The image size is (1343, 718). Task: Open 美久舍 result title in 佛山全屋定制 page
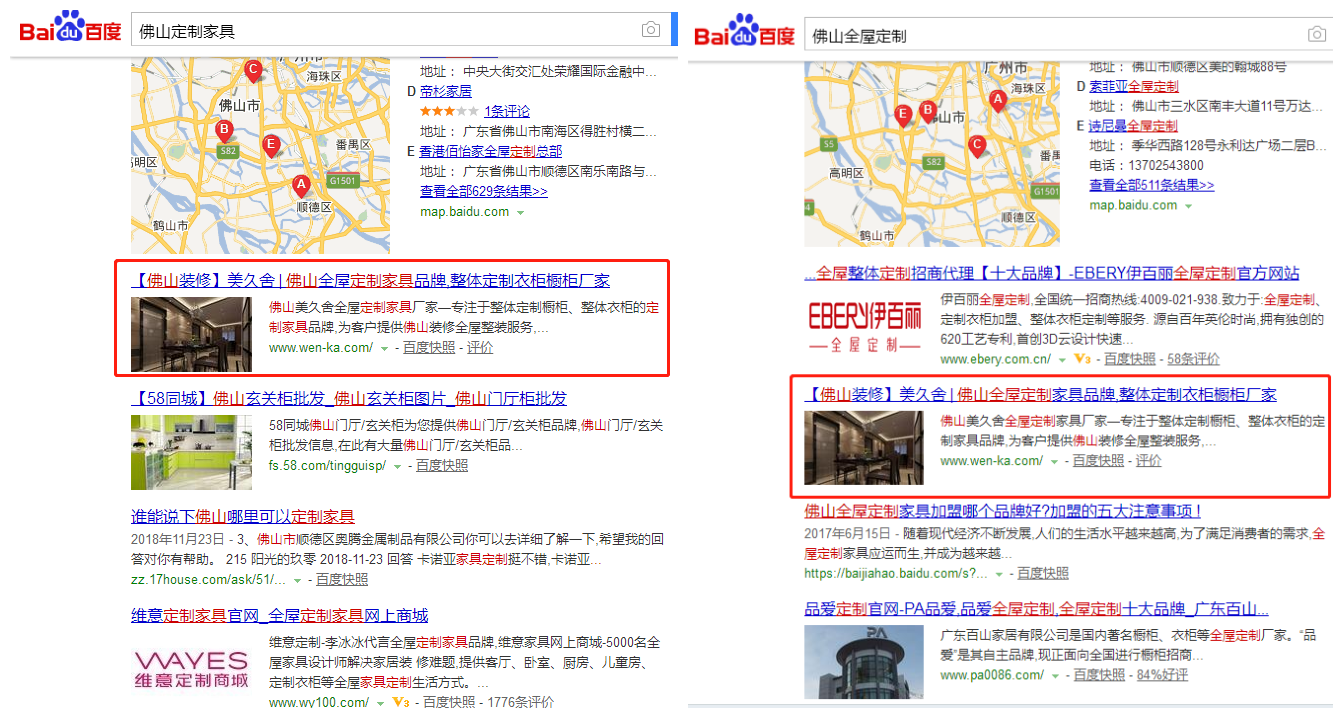click(x=1041, y=395)
